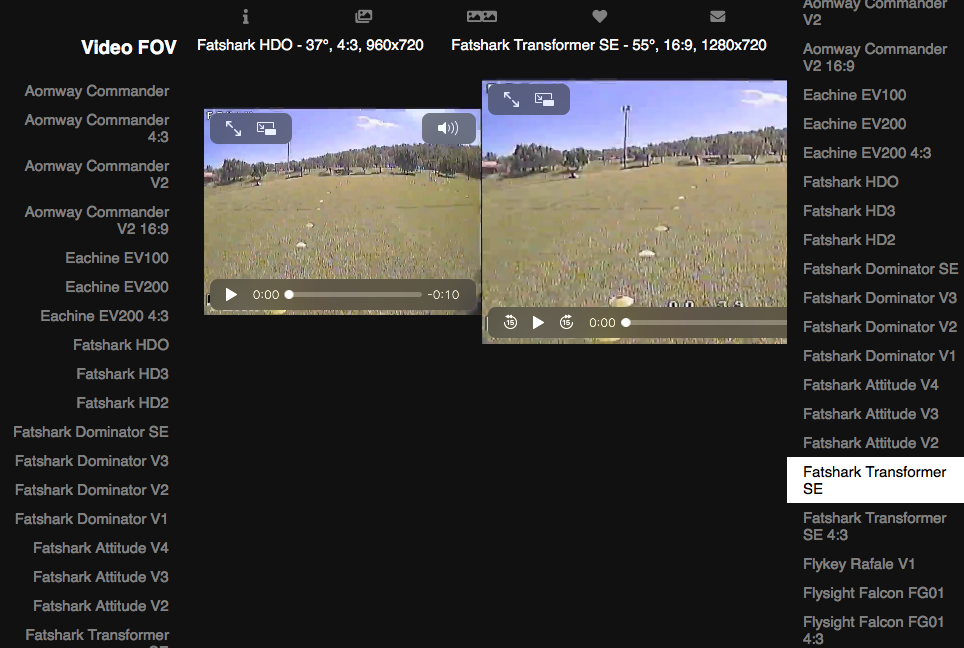
Task: Play the Fatshark Transformer SE video
Action: pos(538,322)
